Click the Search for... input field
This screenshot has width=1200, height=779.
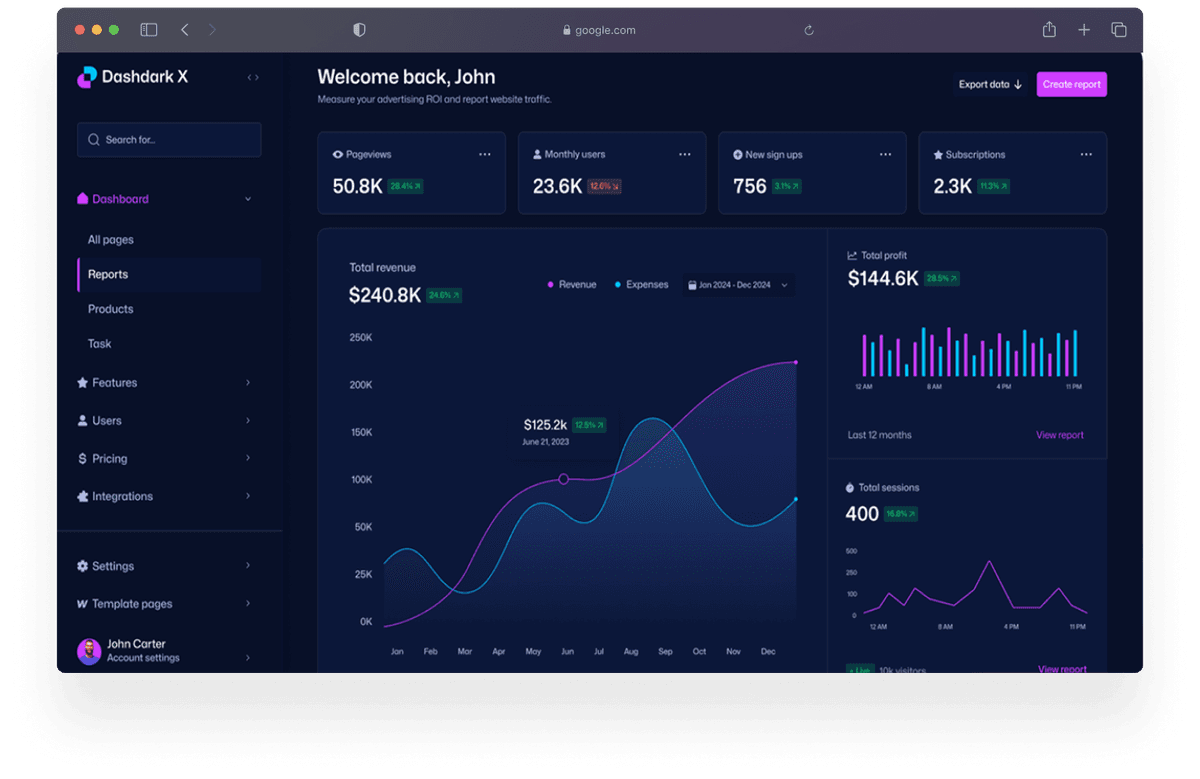click(x=169, y=140)
